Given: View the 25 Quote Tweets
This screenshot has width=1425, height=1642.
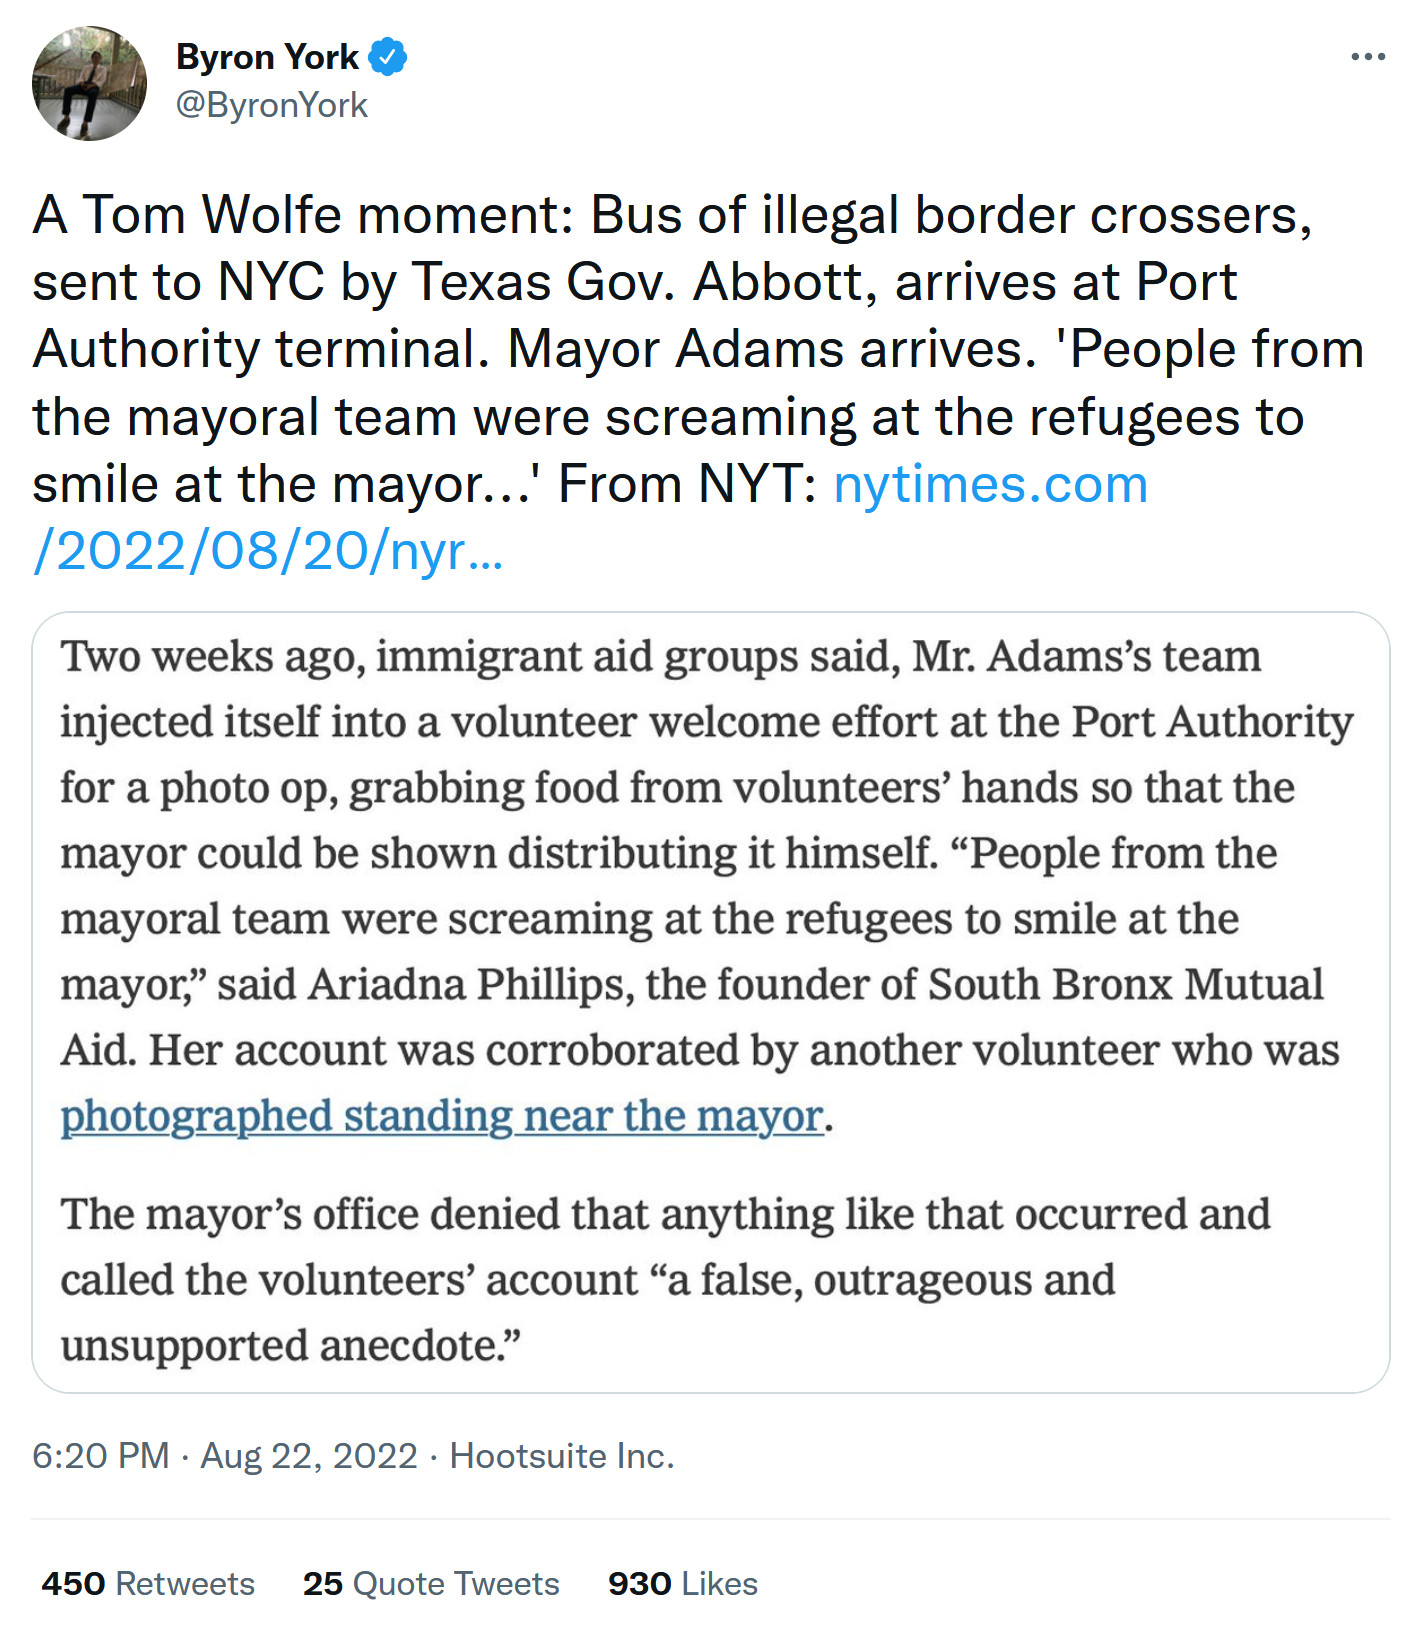Looking at the screenshot, I should [x=431, y=1584].
